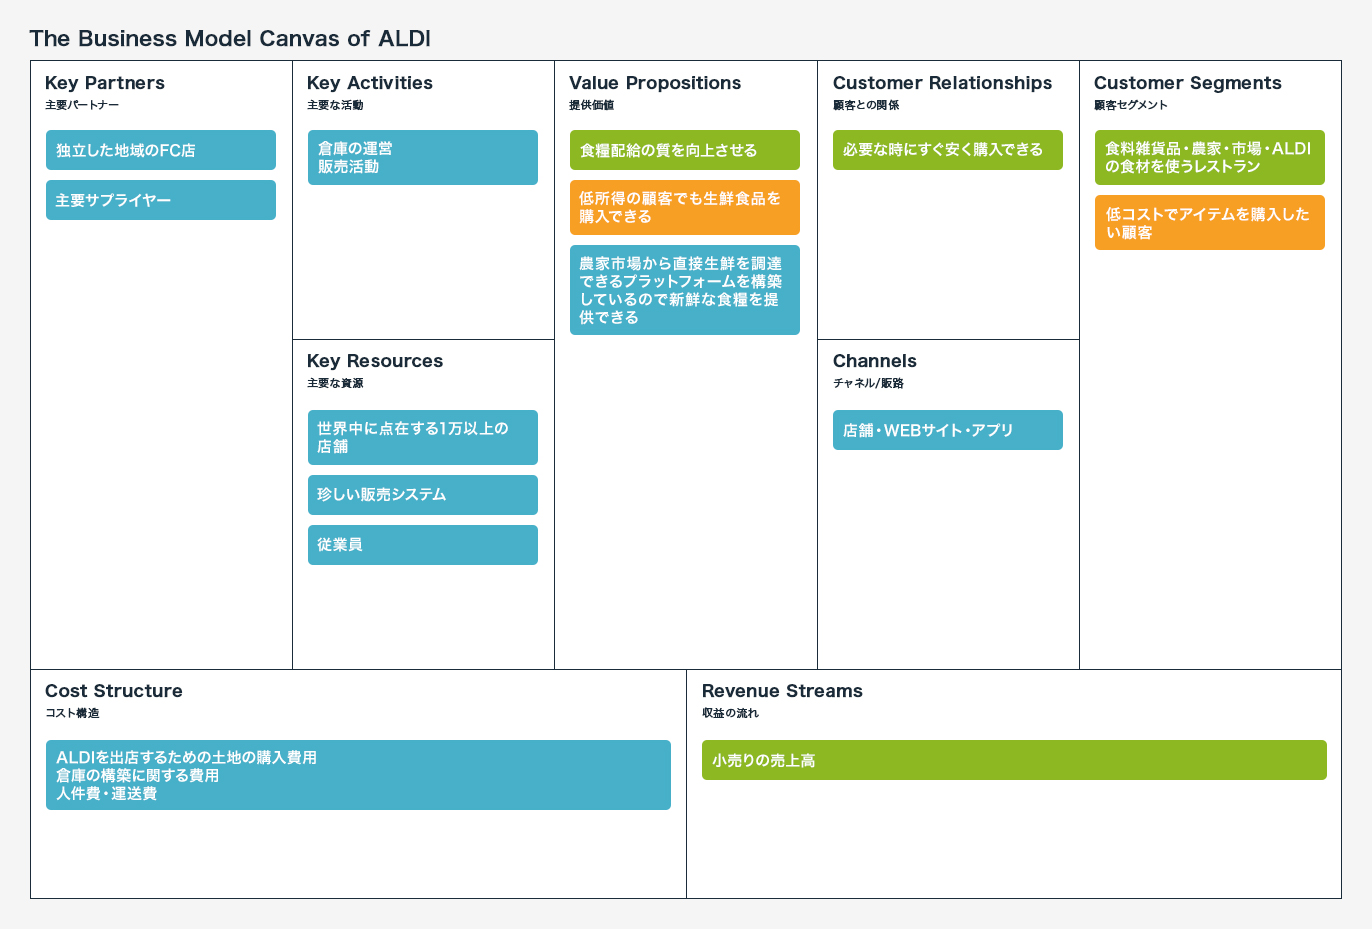Click the 世界中に点在する1万以上の店舗 card
This screenshot has height=929, width=1372.
click(423, 438)
